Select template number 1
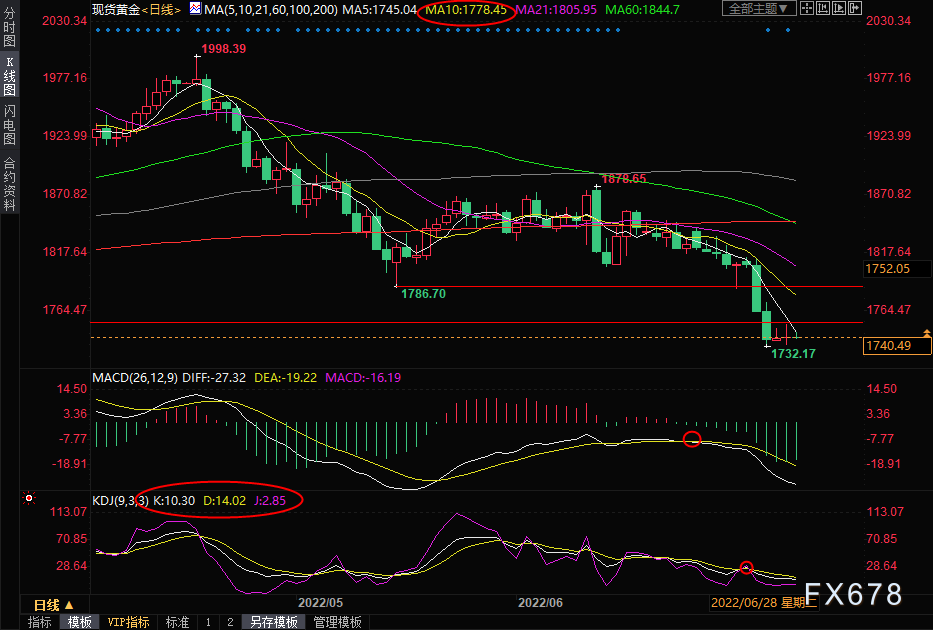The width and height of the screenshot is (933, 630). (208, 622)
